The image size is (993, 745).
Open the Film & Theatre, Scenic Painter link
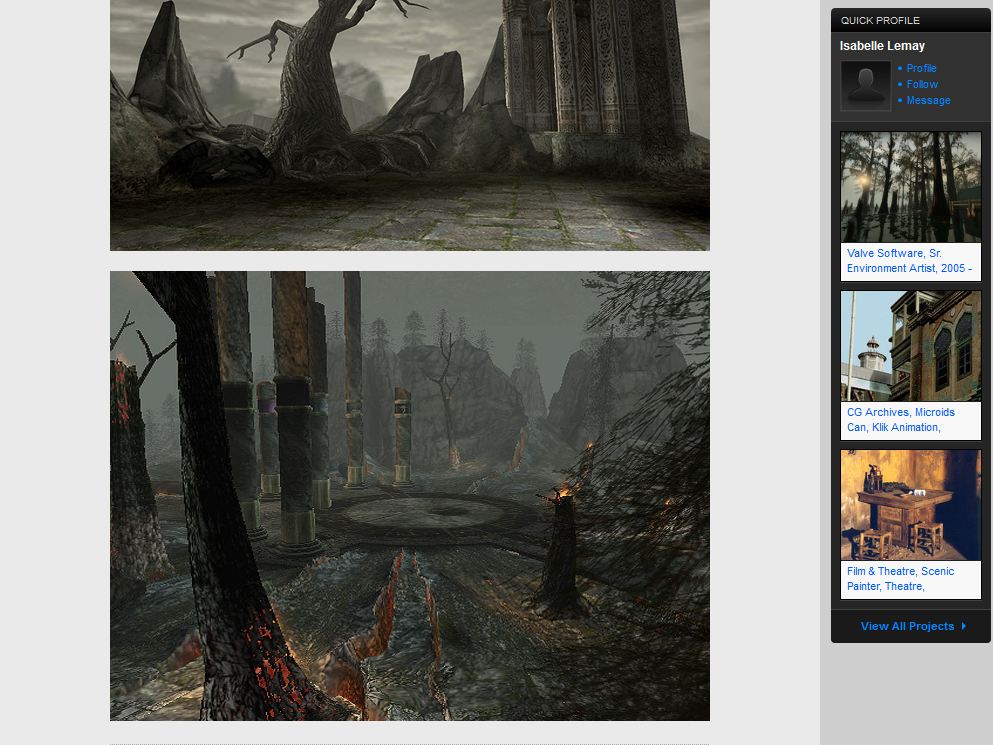[x=900, y=578]
